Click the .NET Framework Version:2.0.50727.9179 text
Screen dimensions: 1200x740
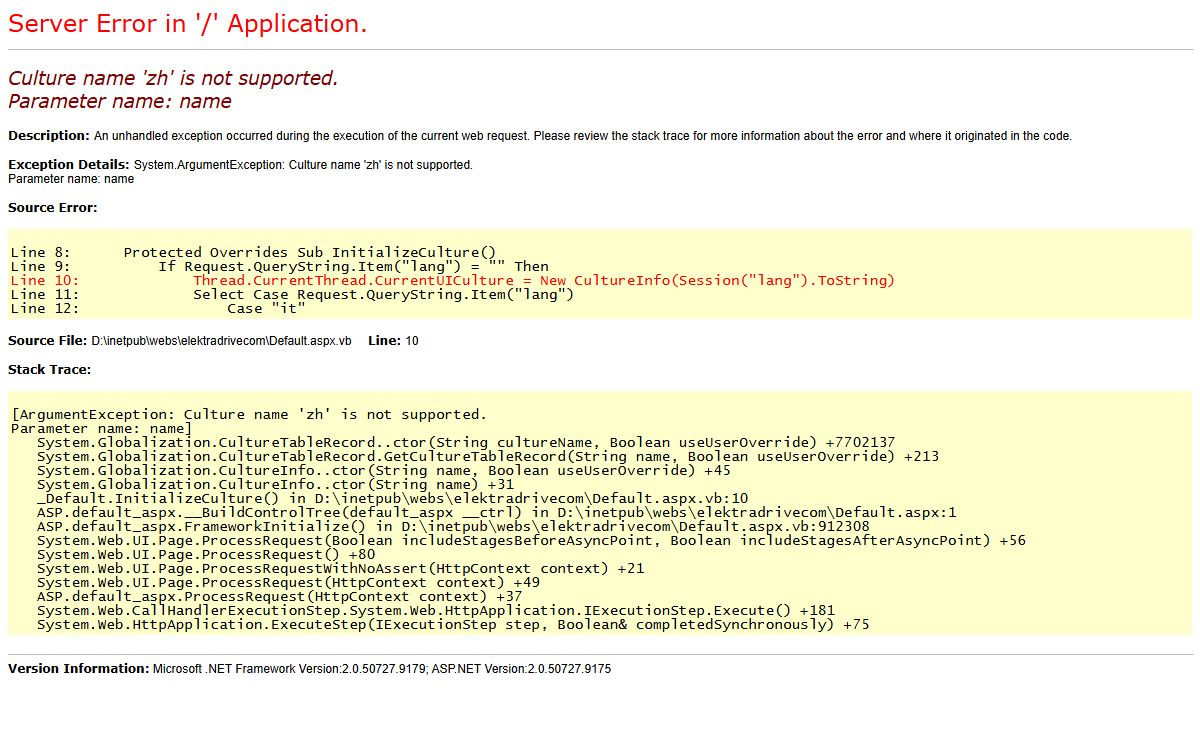point(290,668)
